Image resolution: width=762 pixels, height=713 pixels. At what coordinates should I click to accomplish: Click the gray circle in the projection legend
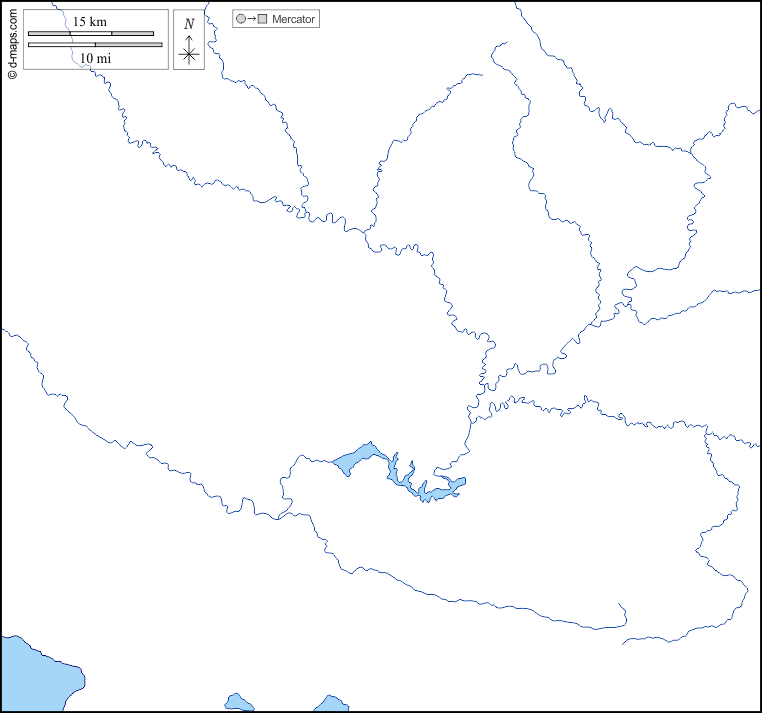tap(241, 19)
